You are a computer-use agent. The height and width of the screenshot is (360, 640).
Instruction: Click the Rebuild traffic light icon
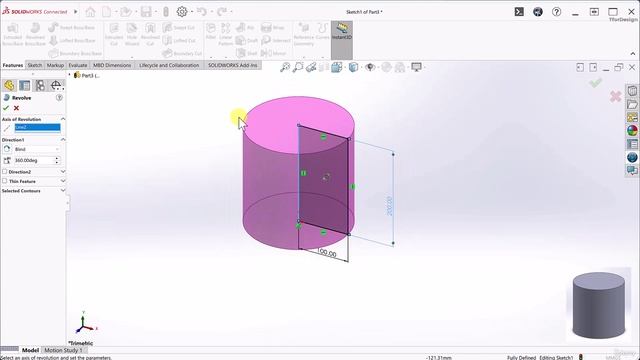click(x=166, y=12)
